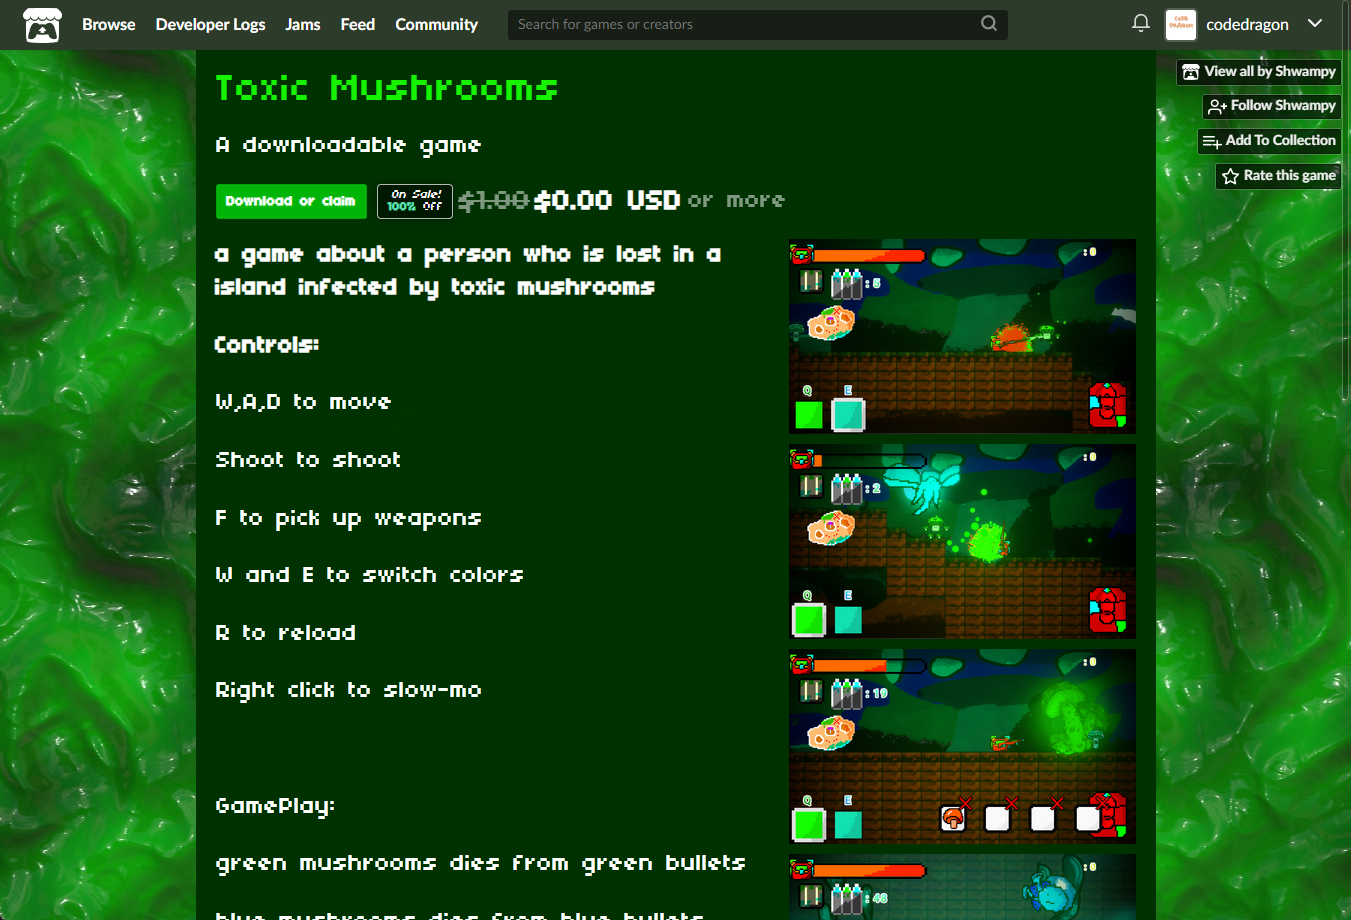
Task: Open the partially visible blue creature screenshot
Action: pos(962,887)
